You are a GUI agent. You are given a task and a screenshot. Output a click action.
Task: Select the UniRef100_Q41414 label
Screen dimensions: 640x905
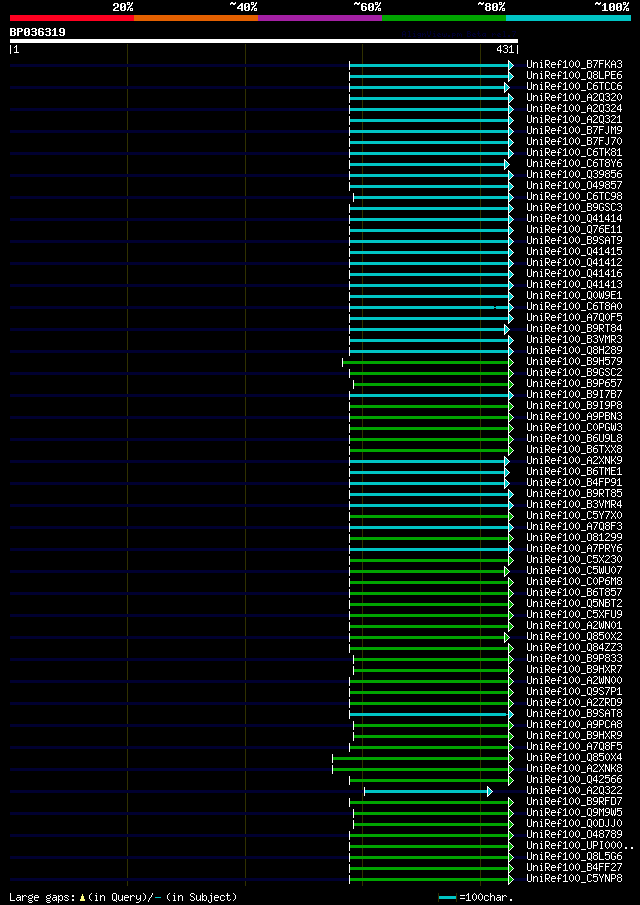coord(574,218)
